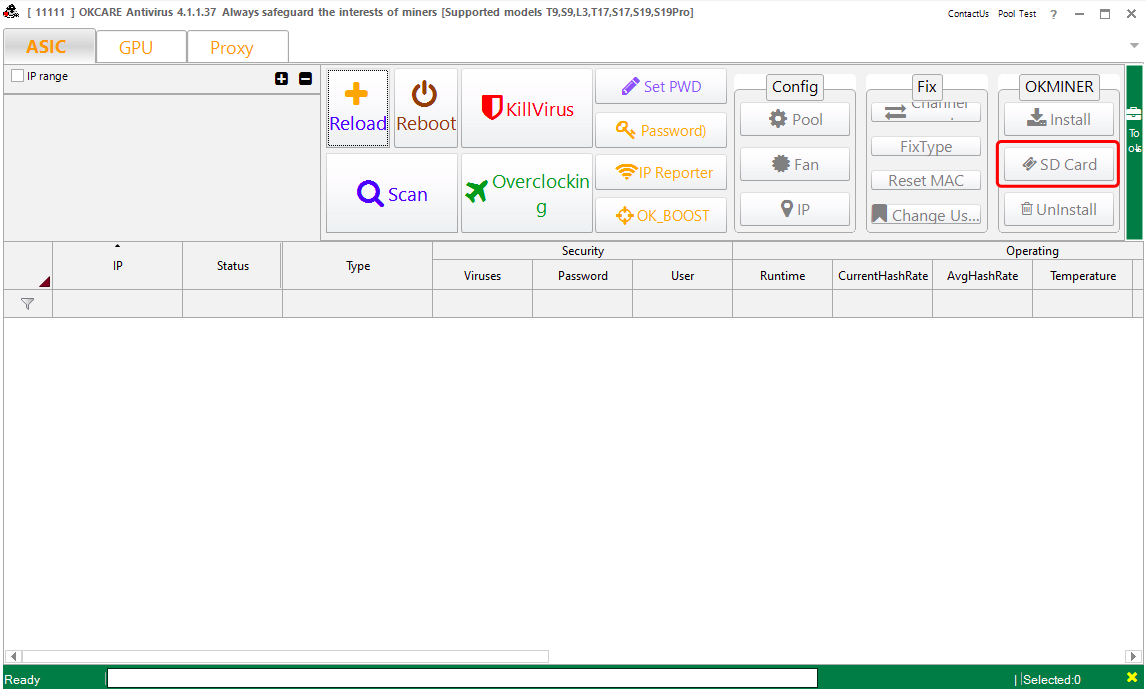
Task: Sort the IP column by its arrow
Action: (119, 245)
